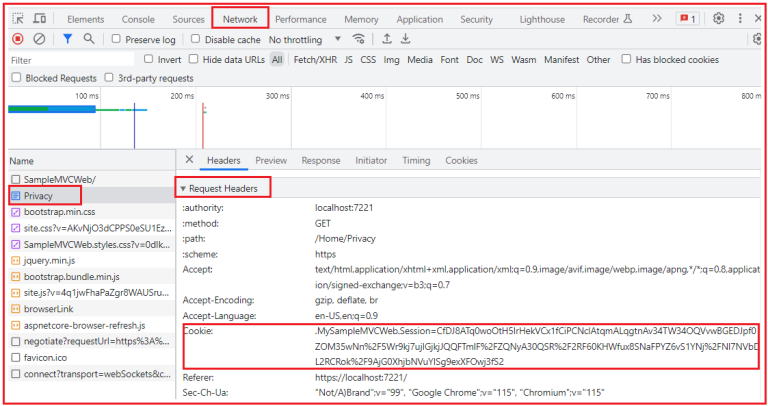Stop recording network log
The width and height of the screenshot is (768, 406).
point(18,39)
